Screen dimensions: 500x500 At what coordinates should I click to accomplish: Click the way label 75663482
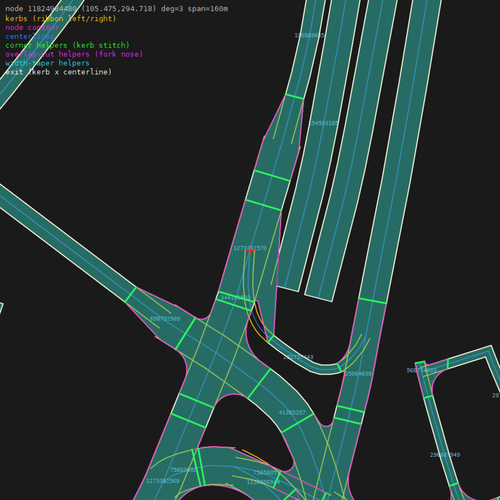pyautogui.click(x=183, y=470)
